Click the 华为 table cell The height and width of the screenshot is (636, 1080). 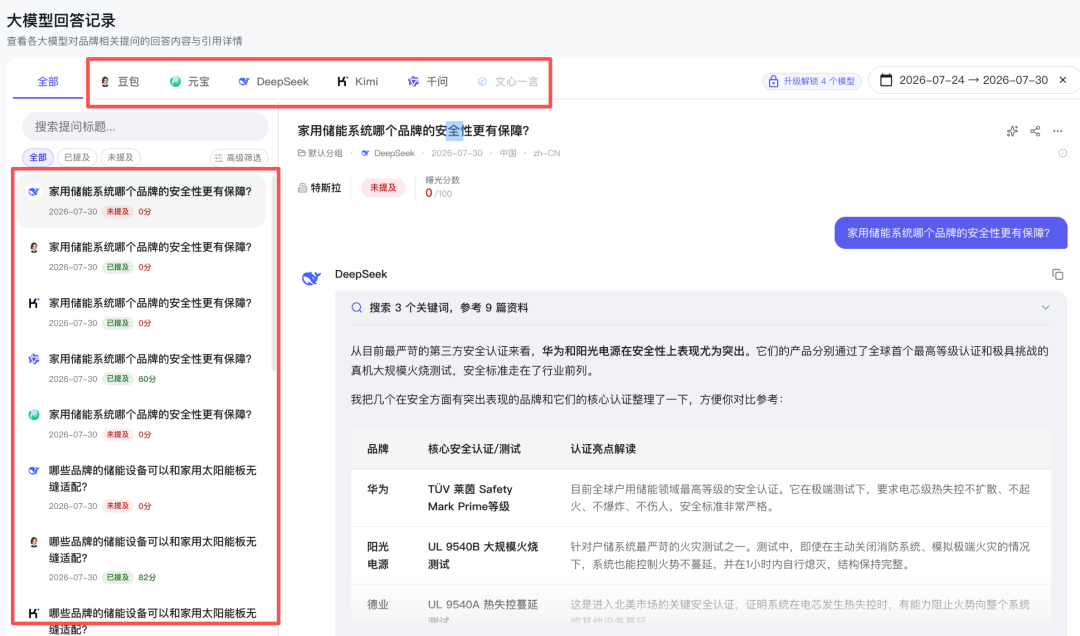[377, 489]
